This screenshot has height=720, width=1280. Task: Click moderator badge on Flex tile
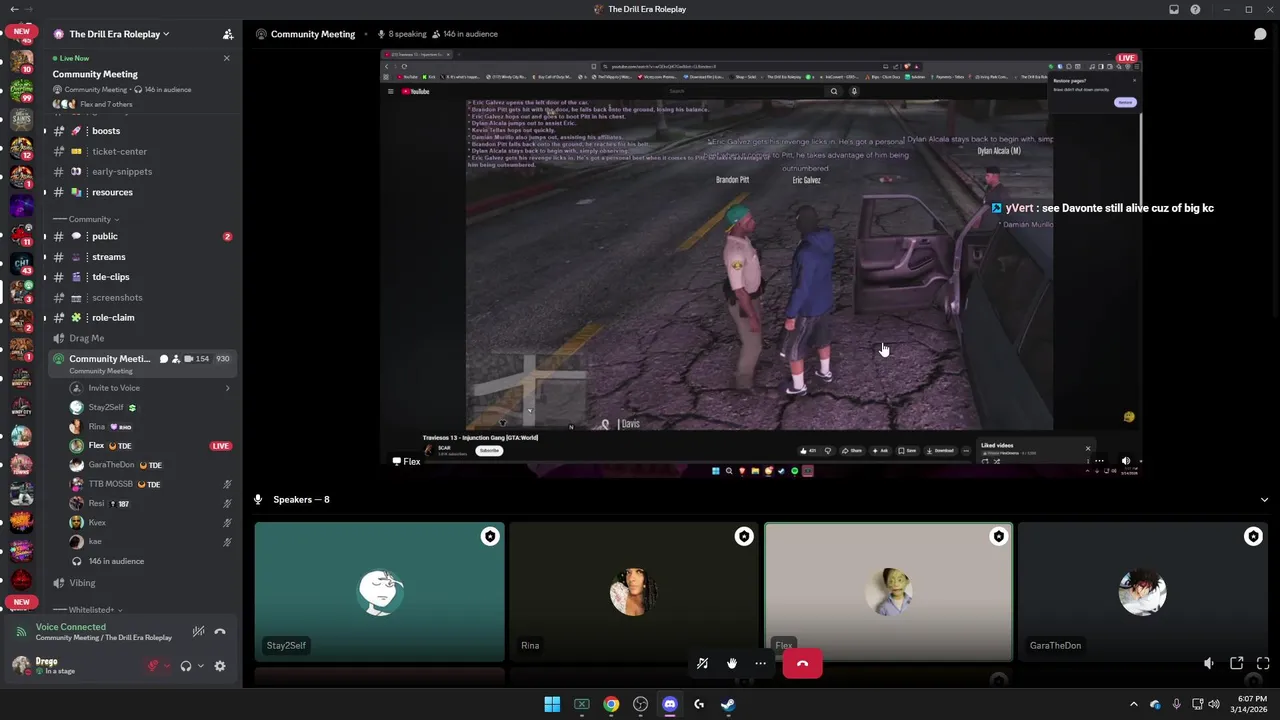pos(998,537)
